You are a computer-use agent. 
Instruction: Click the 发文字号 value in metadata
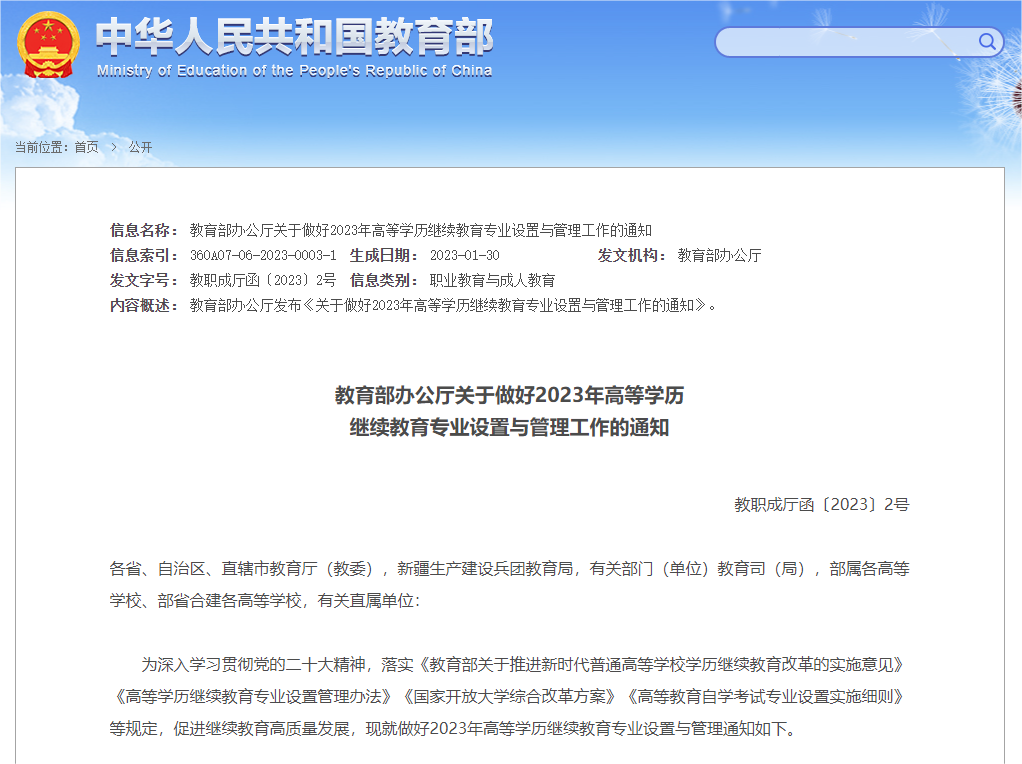(263, 280)
